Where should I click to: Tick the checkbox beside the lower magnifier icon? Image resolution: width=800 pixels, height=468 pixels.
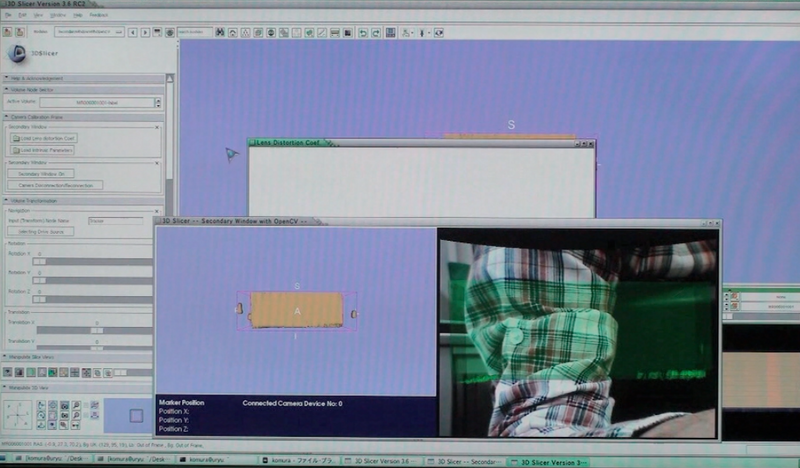coord(86,415)
